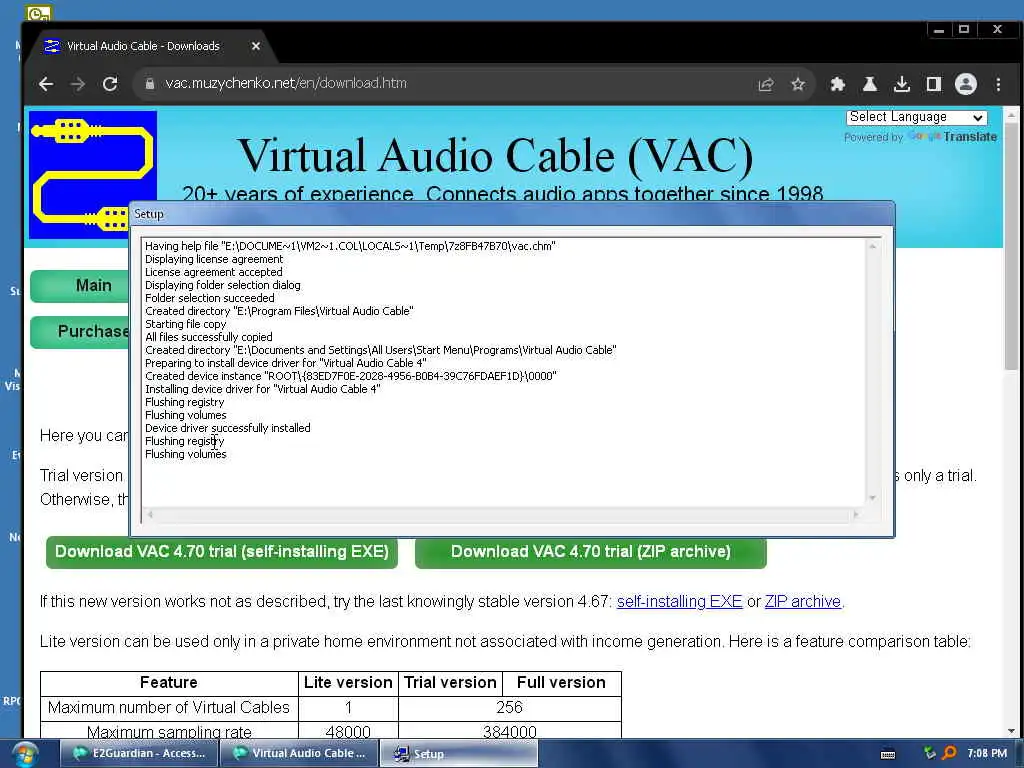The image size is (1024, 768).
Task: Open the profile avatar icon
Action: point(966,84)
